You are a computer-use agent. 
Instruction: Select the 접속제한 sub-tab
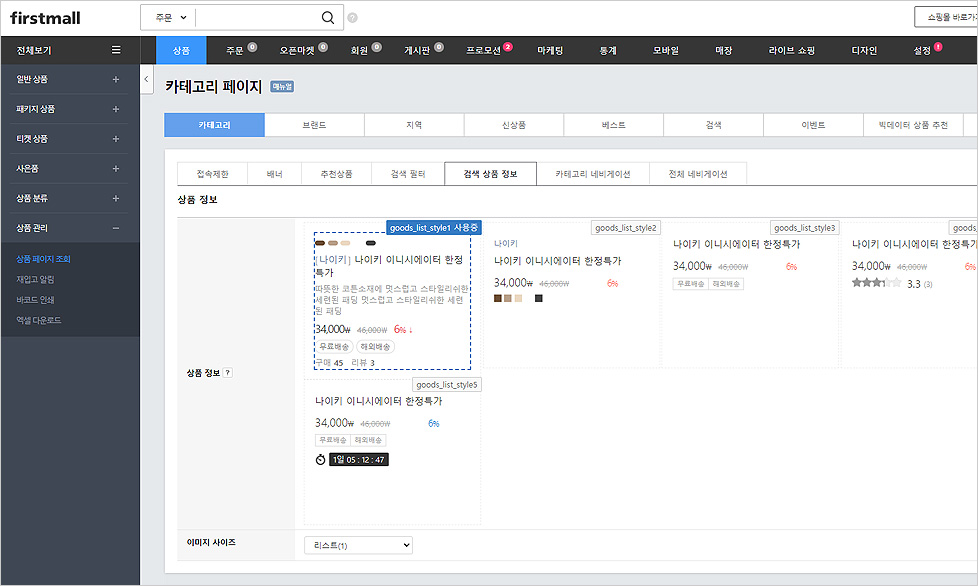pyautogui.click(x=213, y=174)
